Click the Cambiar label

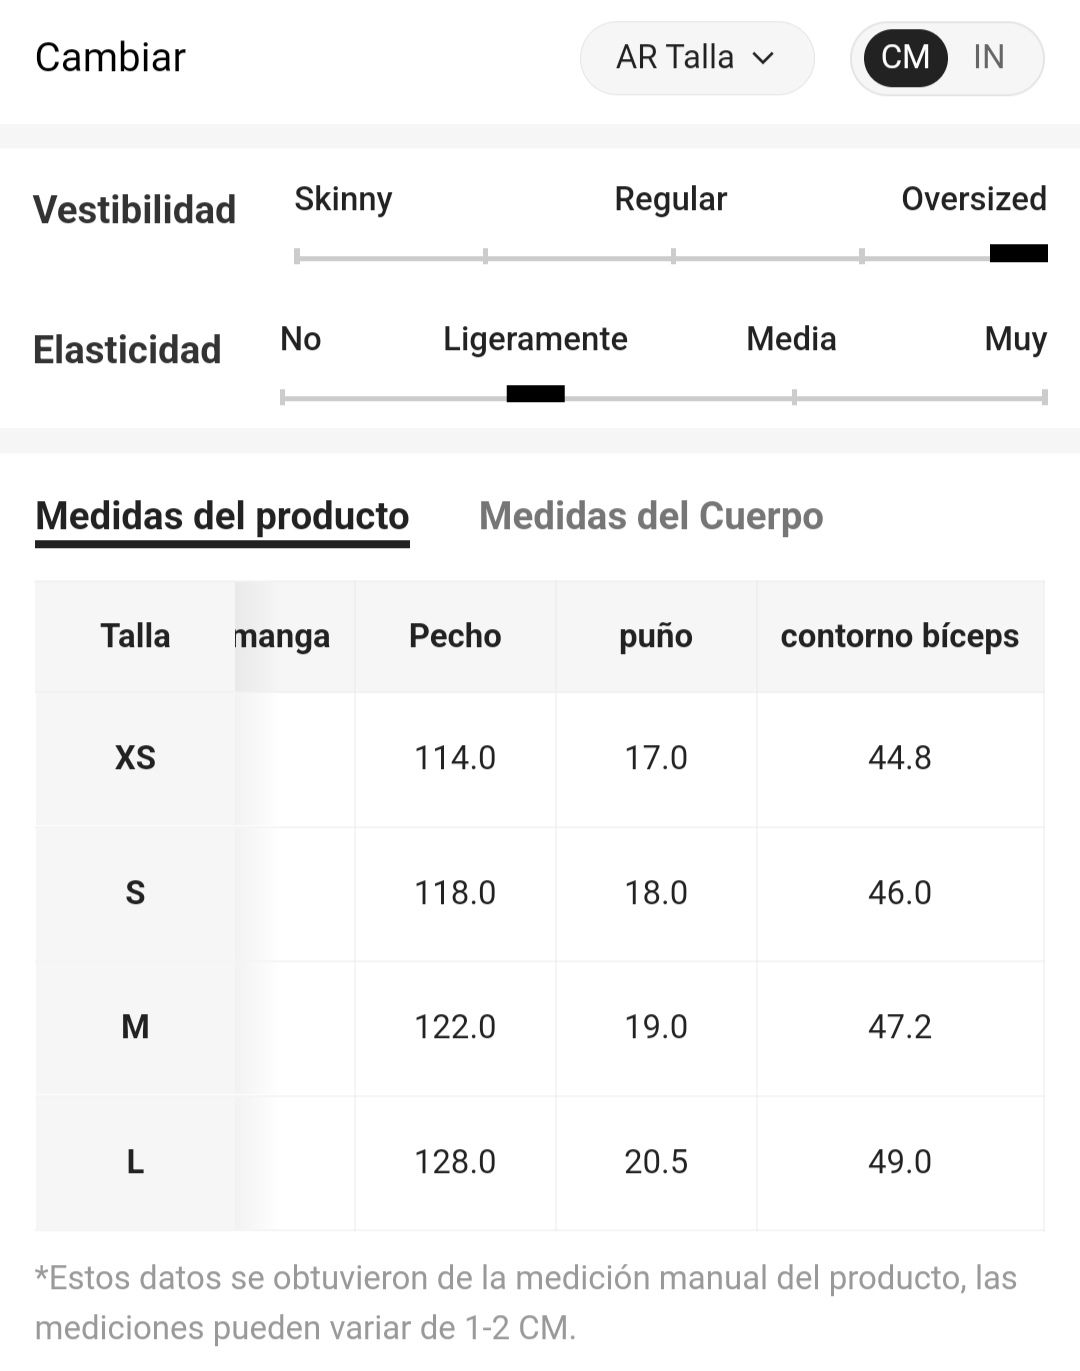(x=110, y=58)
